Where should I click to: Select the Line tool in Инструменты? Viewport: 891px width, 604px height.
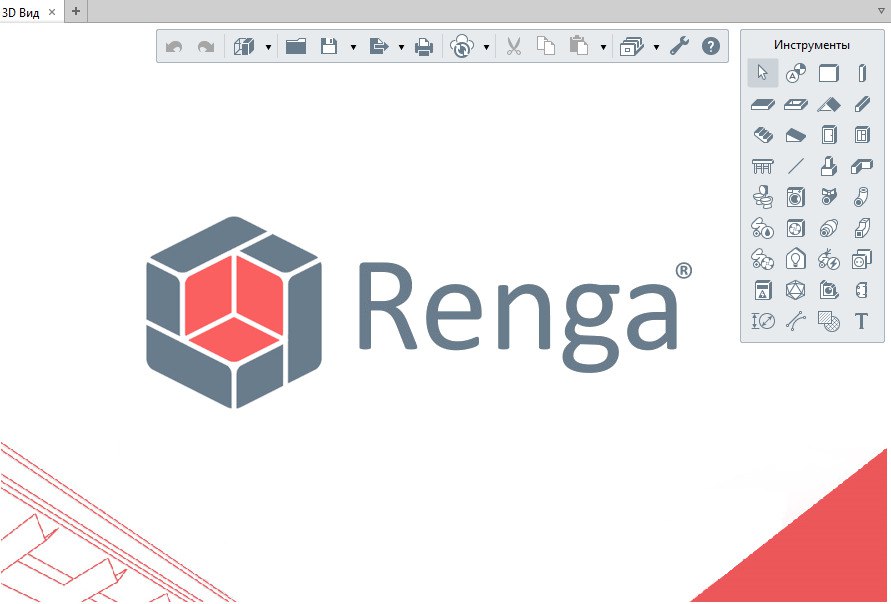pos(796,166)
